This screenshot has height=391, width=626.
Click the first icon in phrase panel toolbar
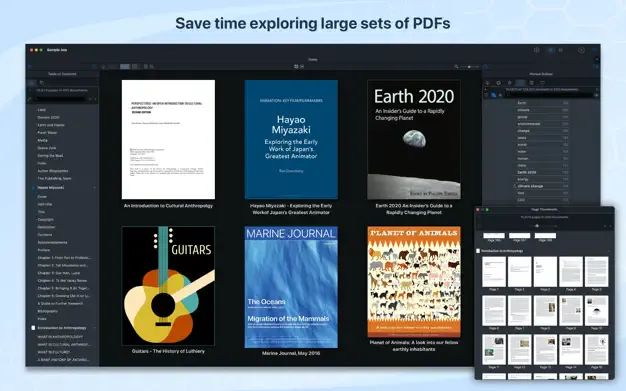pos(487,83)
